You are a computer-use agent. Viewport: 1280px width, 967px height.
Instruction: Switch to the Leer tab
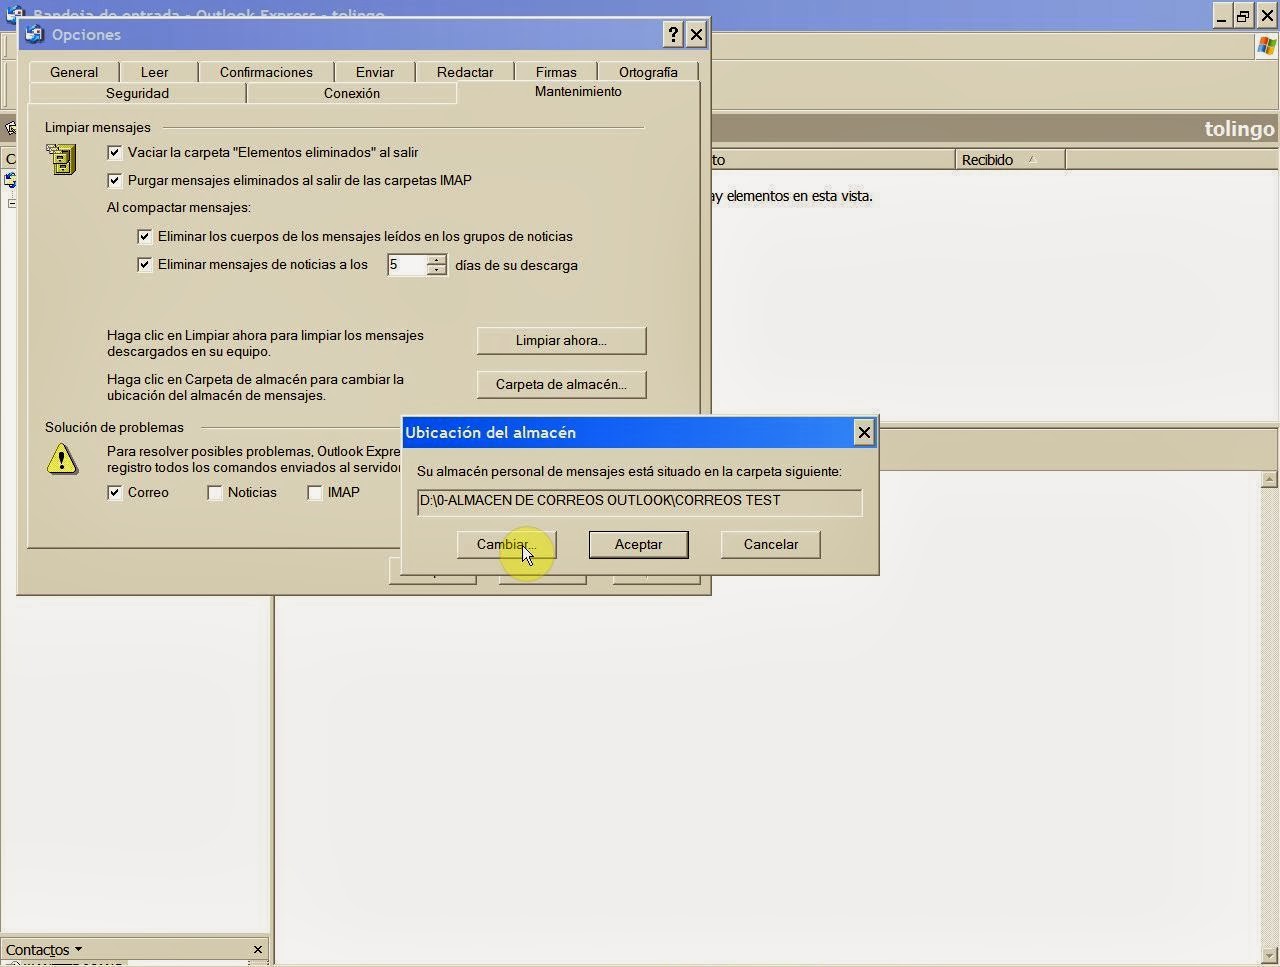[154, 72]
